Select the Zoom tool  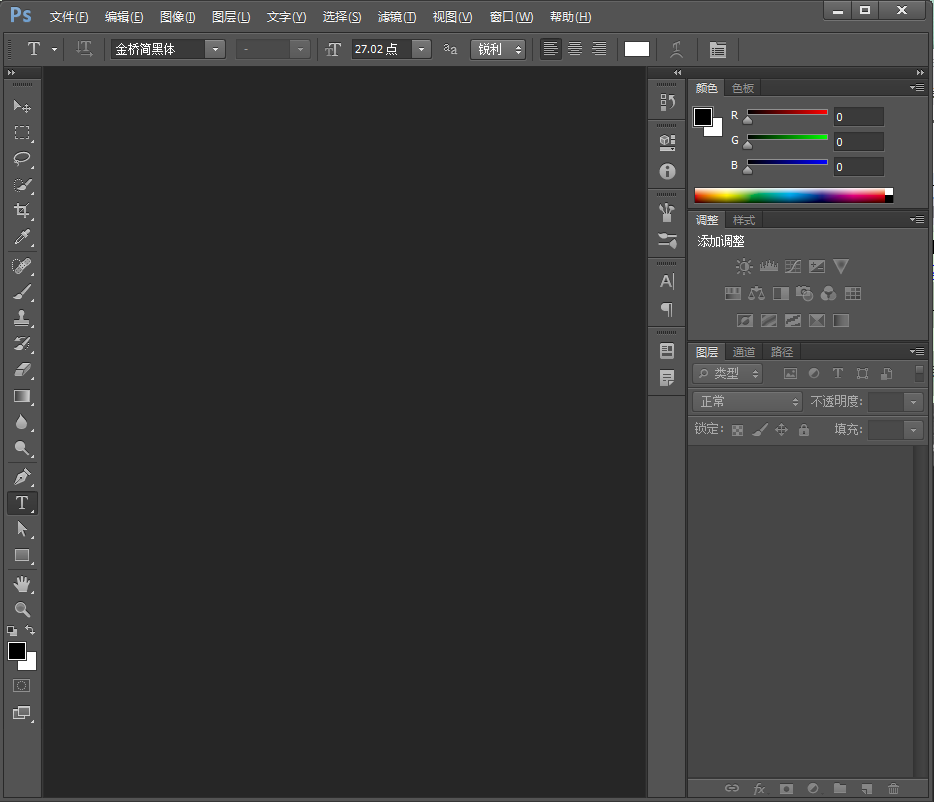coord(21,609)
